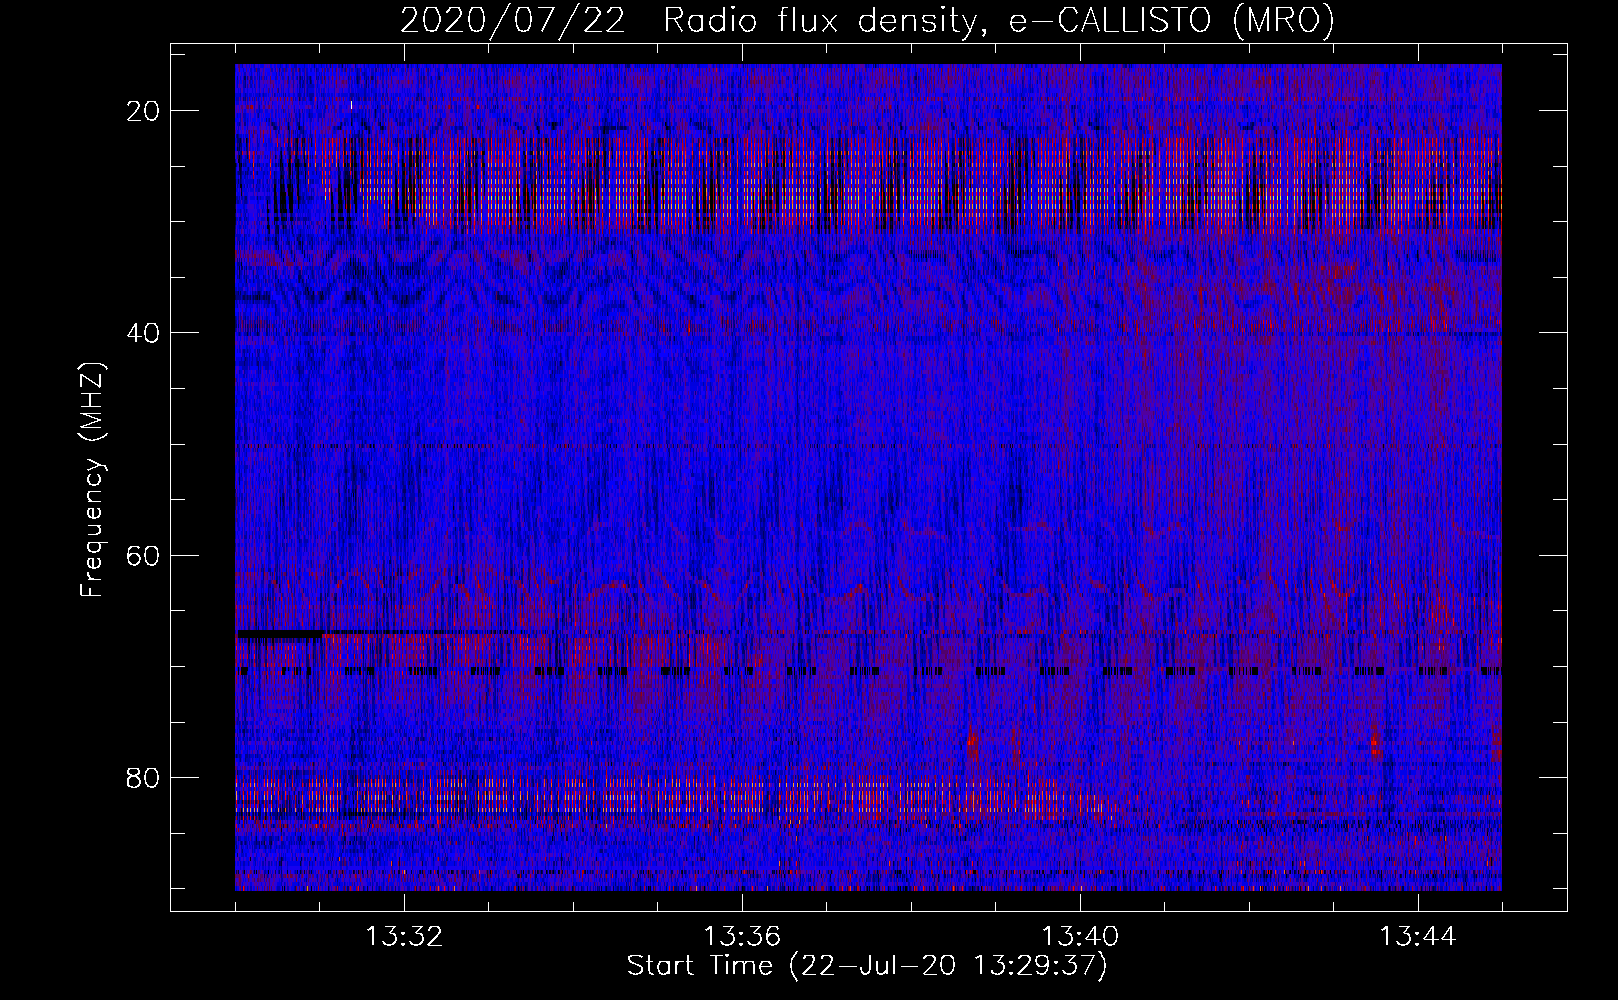
Task: Click the plot title '2020/07/22 Radio flux density'
Action: 867,20
